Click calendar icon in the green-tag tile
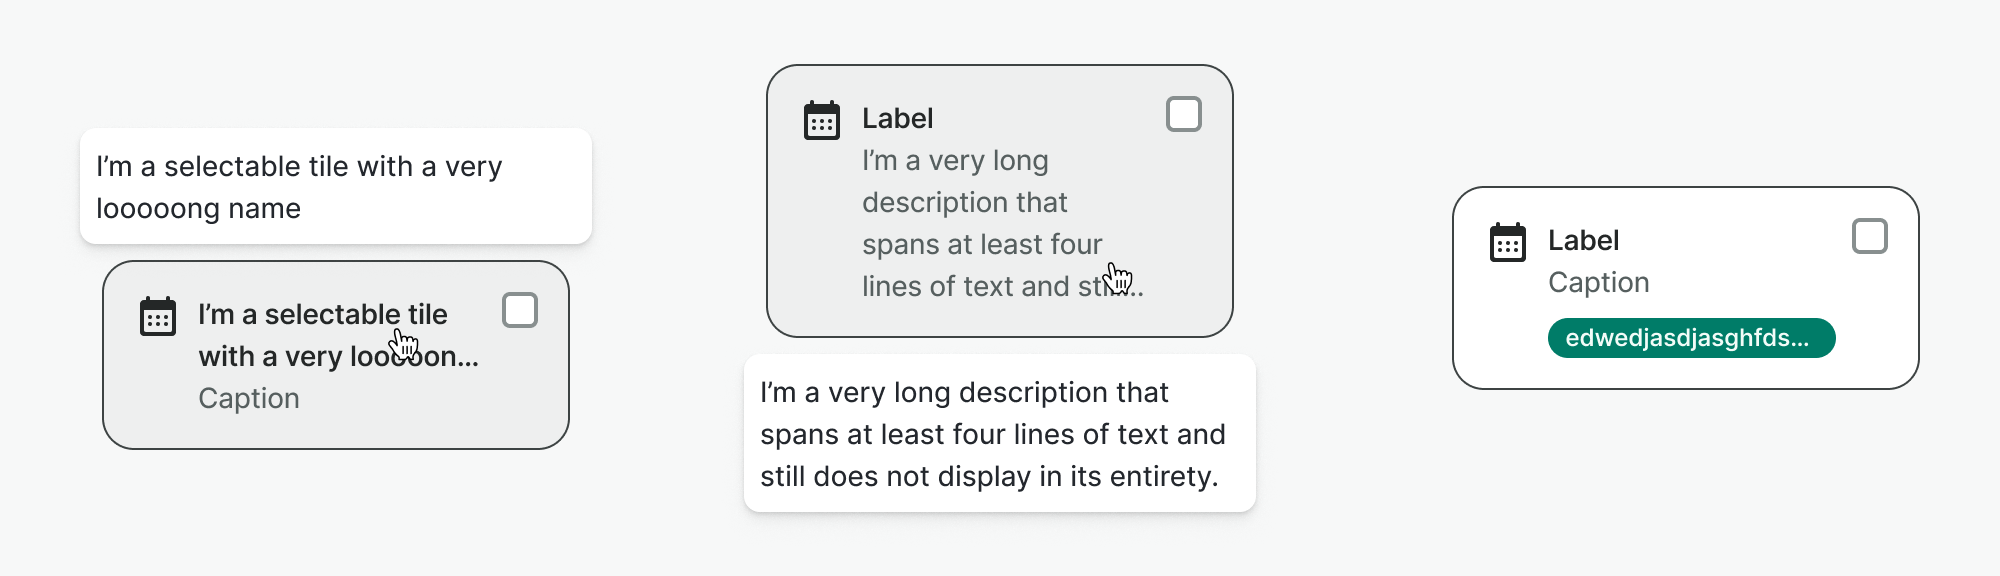This screenshot has height=576, width=2000. (1508, 243)
